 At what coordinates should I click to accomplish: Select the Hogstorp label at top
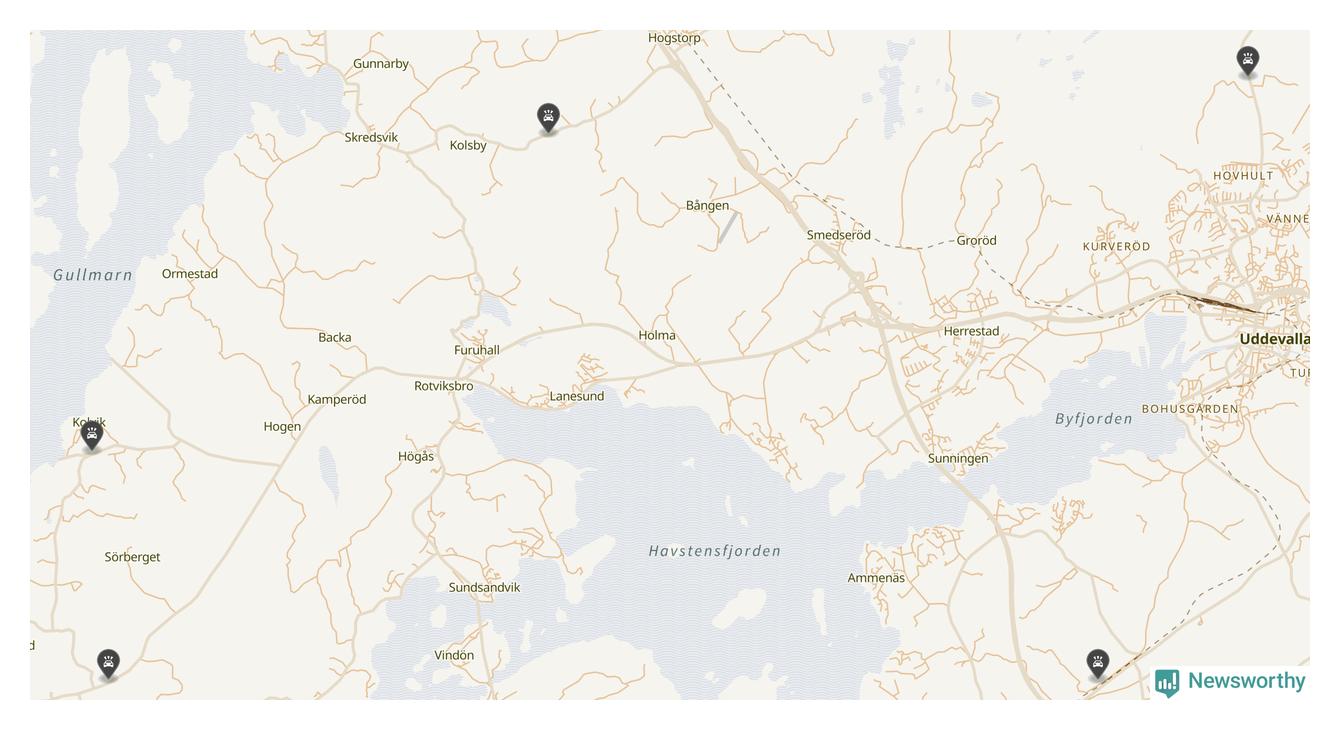click(674, 38)
